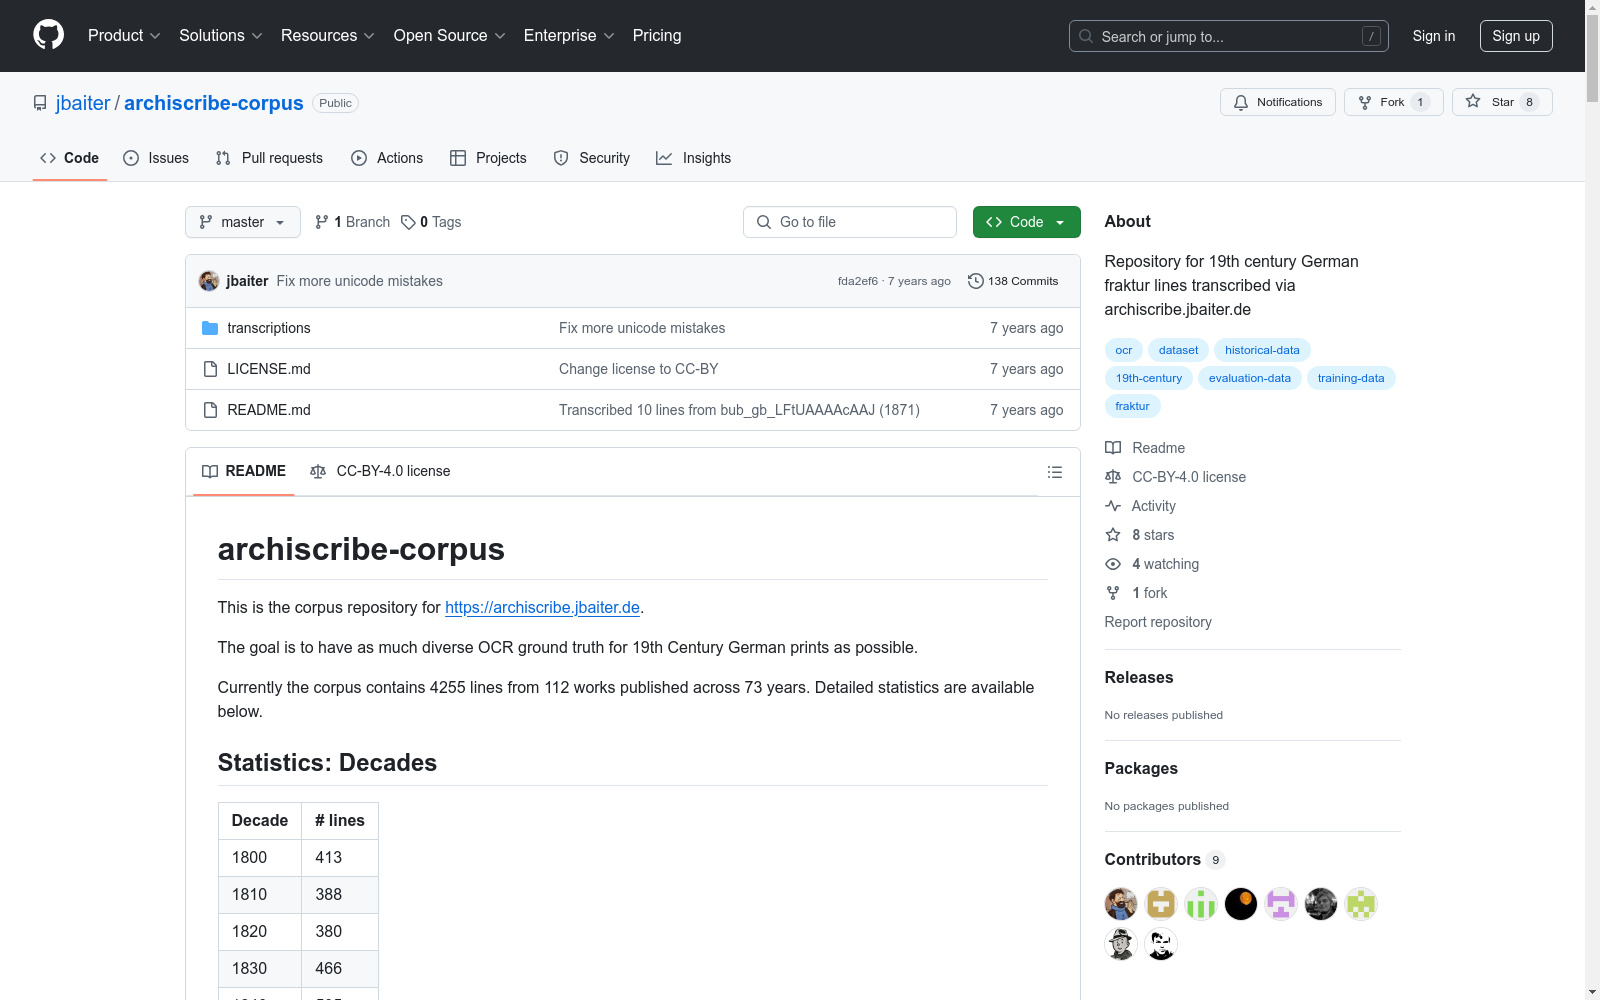The height and width of the screenshot is (1000, 1600).
Task: Select the dataset topic tag
Action: click(x=1179, y=350)
